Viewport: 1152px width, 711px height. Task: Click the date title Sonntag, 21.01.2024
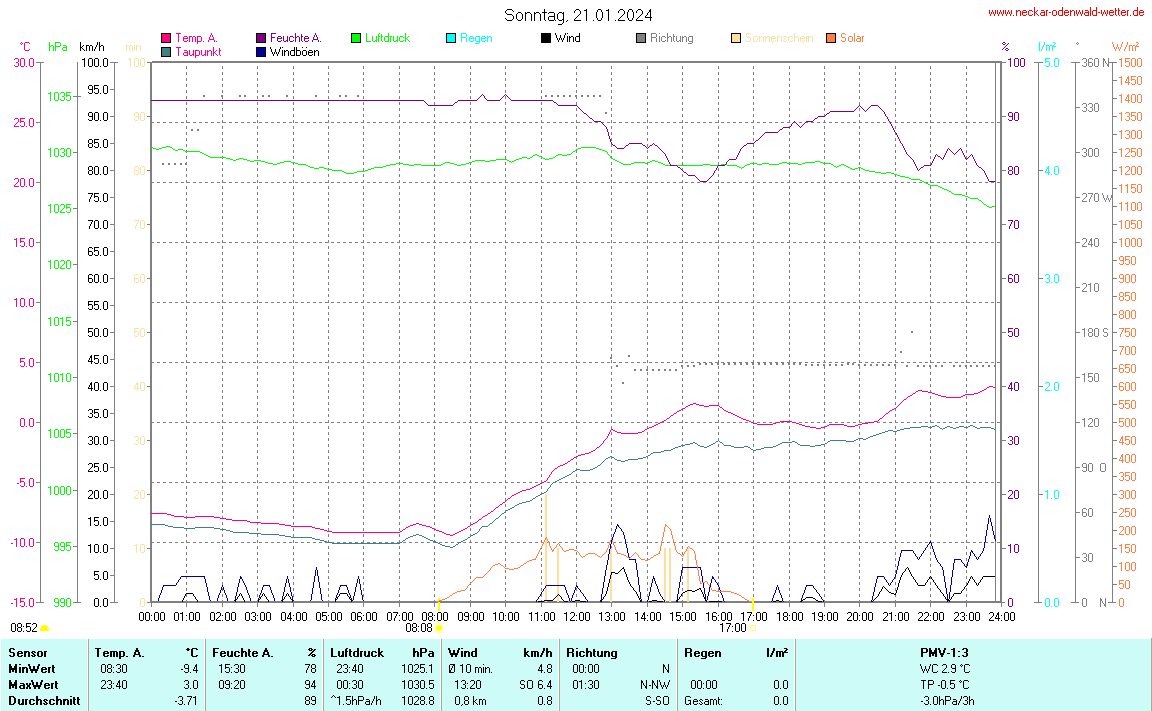click(x=578, y=15)
